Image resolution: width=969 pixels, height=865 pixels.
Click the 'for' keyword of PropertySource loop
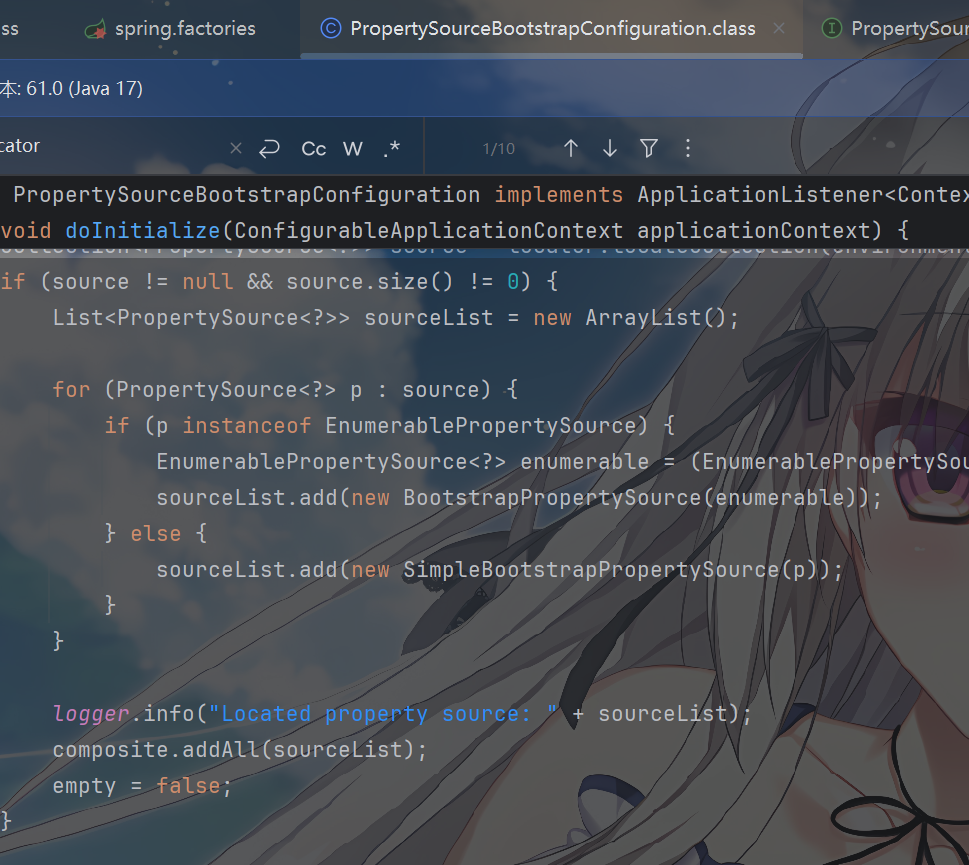[x=71, y=390]
